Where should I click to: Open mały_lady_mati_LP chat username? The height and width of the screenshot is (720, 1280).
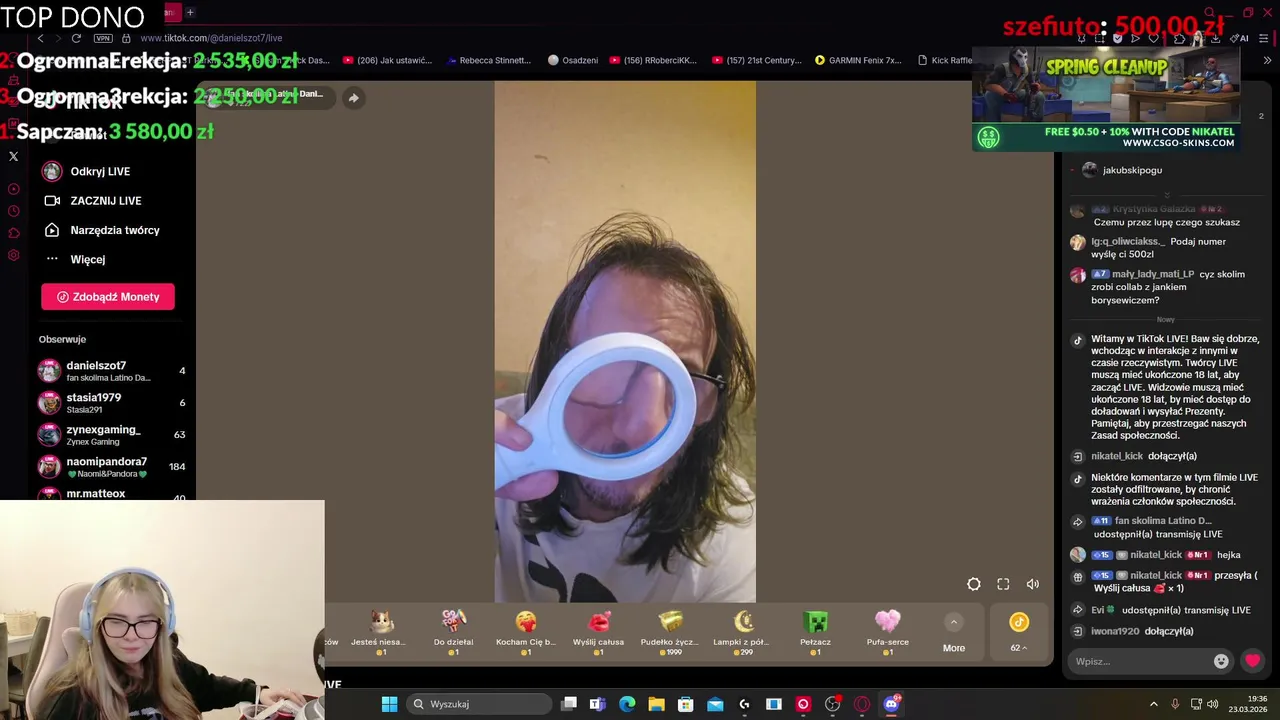coord(1153,274)
